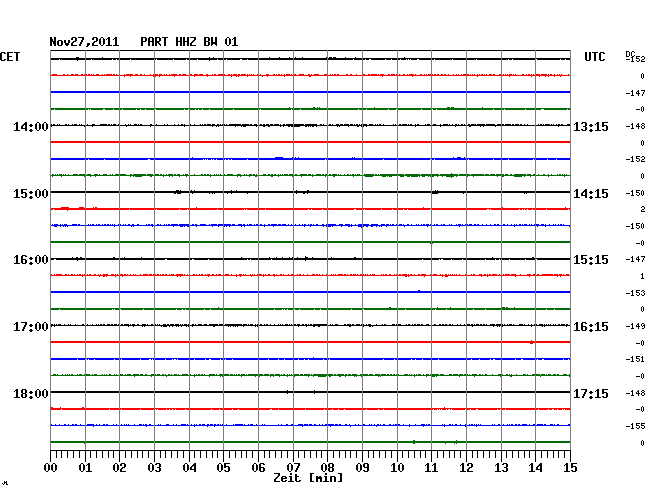Click minute 00 on the x-axis
Viewport: 650px width, 494px height.
(x=51, y=467)
